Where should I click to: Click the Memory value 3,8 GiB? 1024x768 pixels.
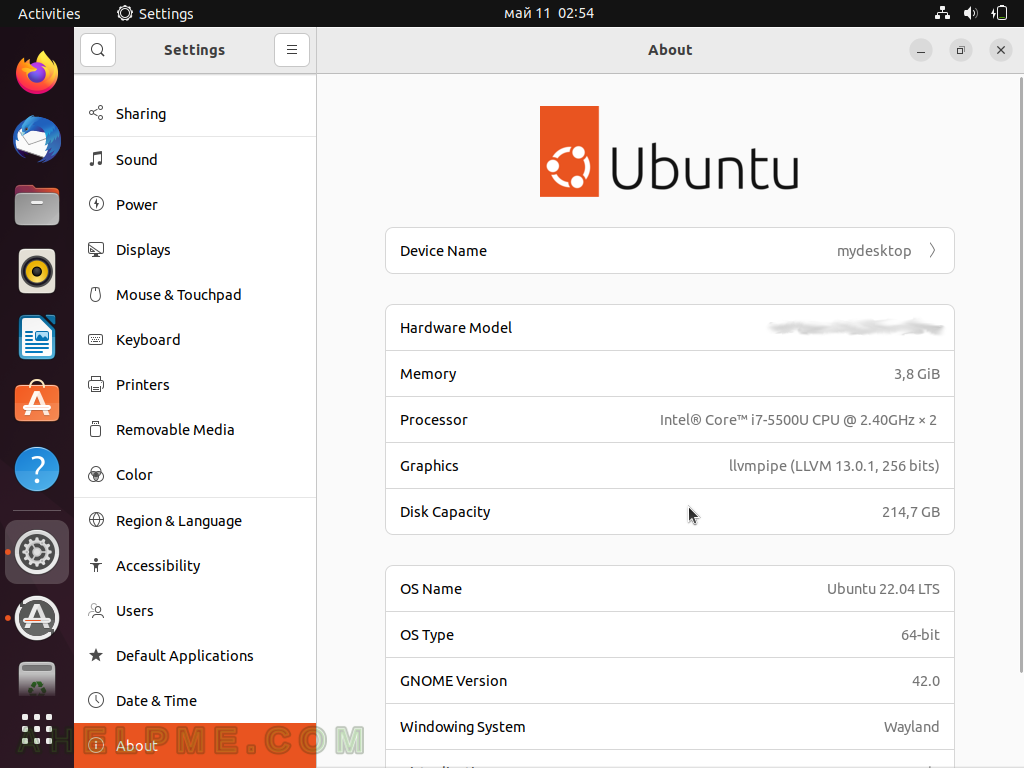[917, 374]
